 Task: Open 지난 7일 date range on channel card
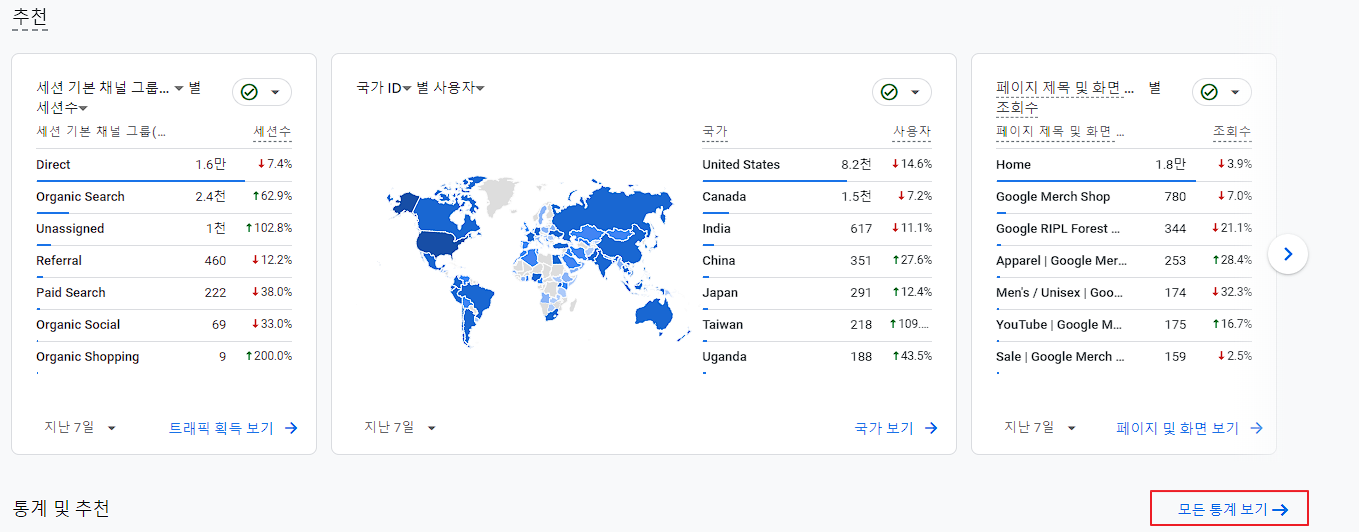(81, 427)
